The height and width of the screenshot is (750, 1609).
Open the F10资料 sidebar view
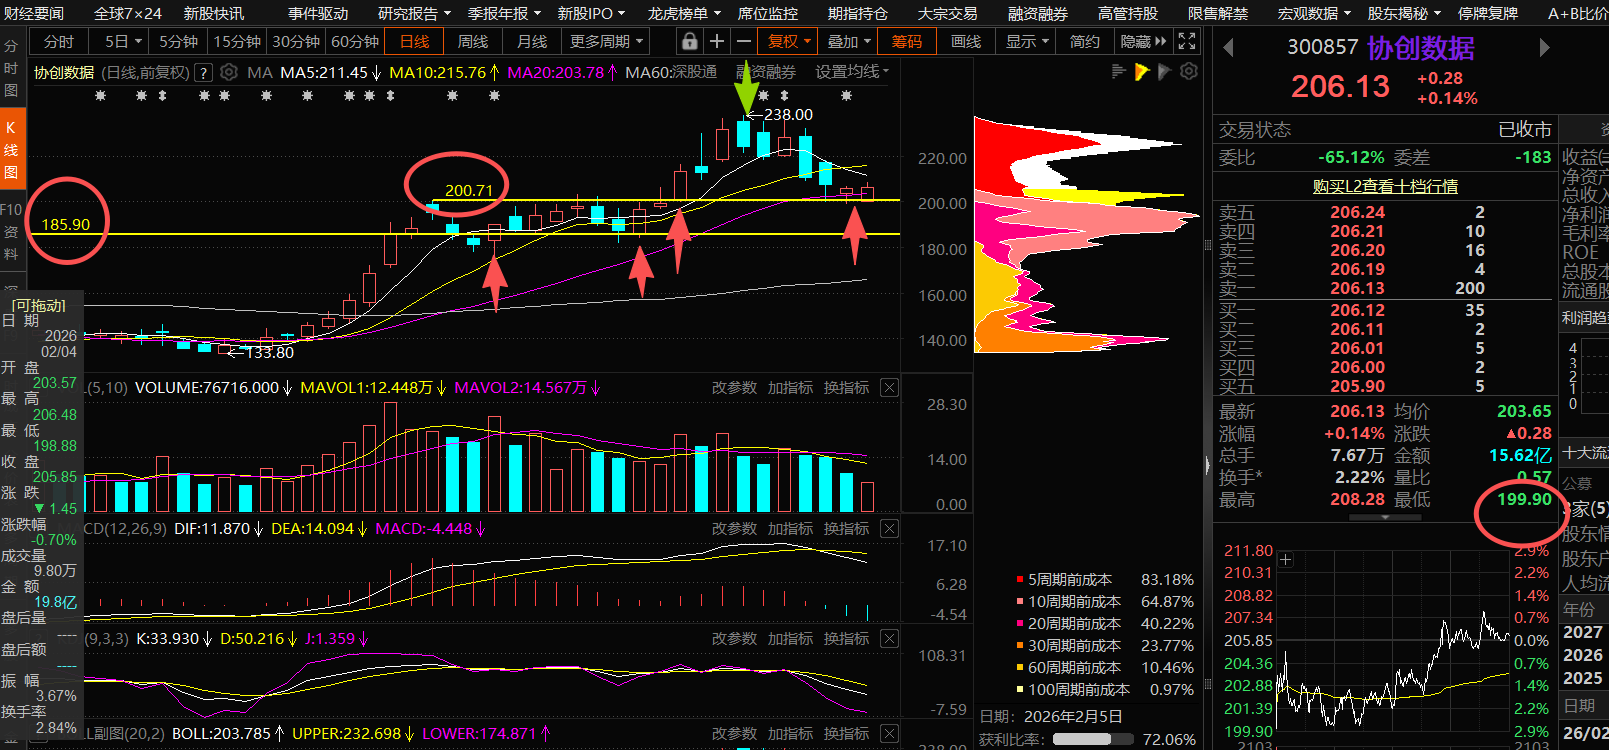point(11,232)
